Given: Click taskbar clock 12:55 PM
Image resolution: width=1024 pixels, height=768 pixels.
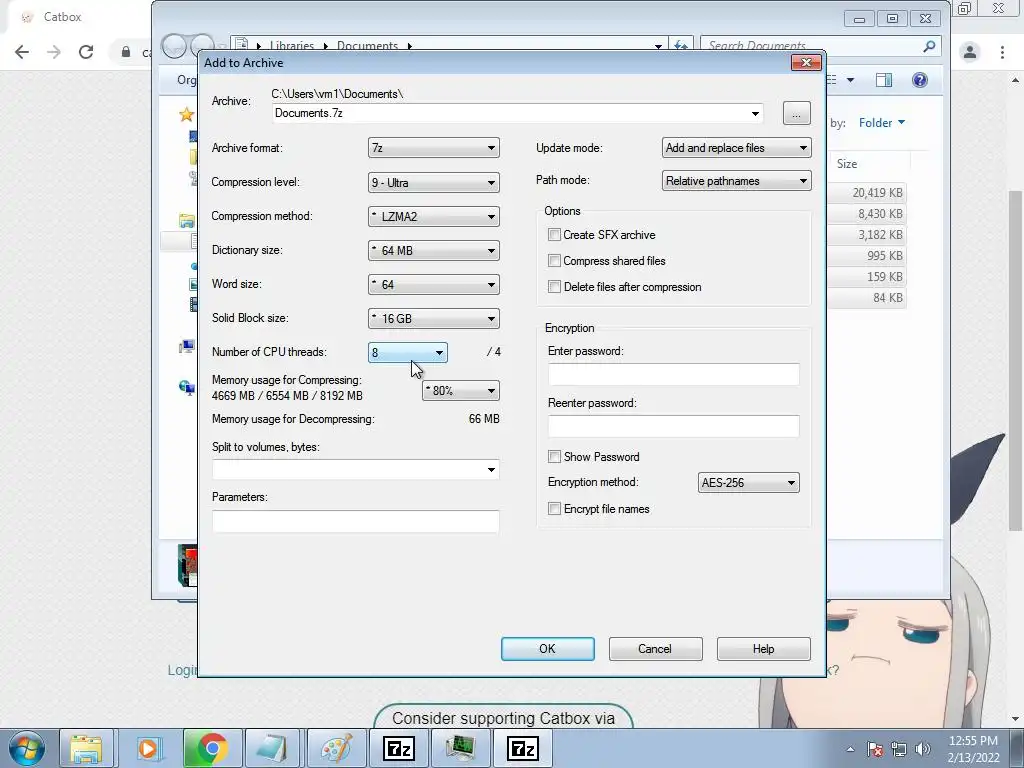Looking at the screenshot, I should click(973, 748).
